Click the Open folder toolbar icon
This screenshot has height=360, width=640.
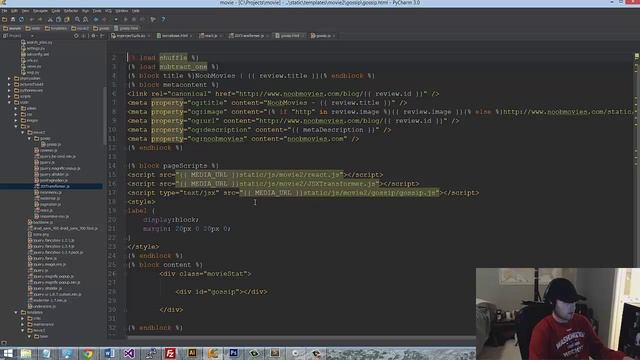(4, 19)
